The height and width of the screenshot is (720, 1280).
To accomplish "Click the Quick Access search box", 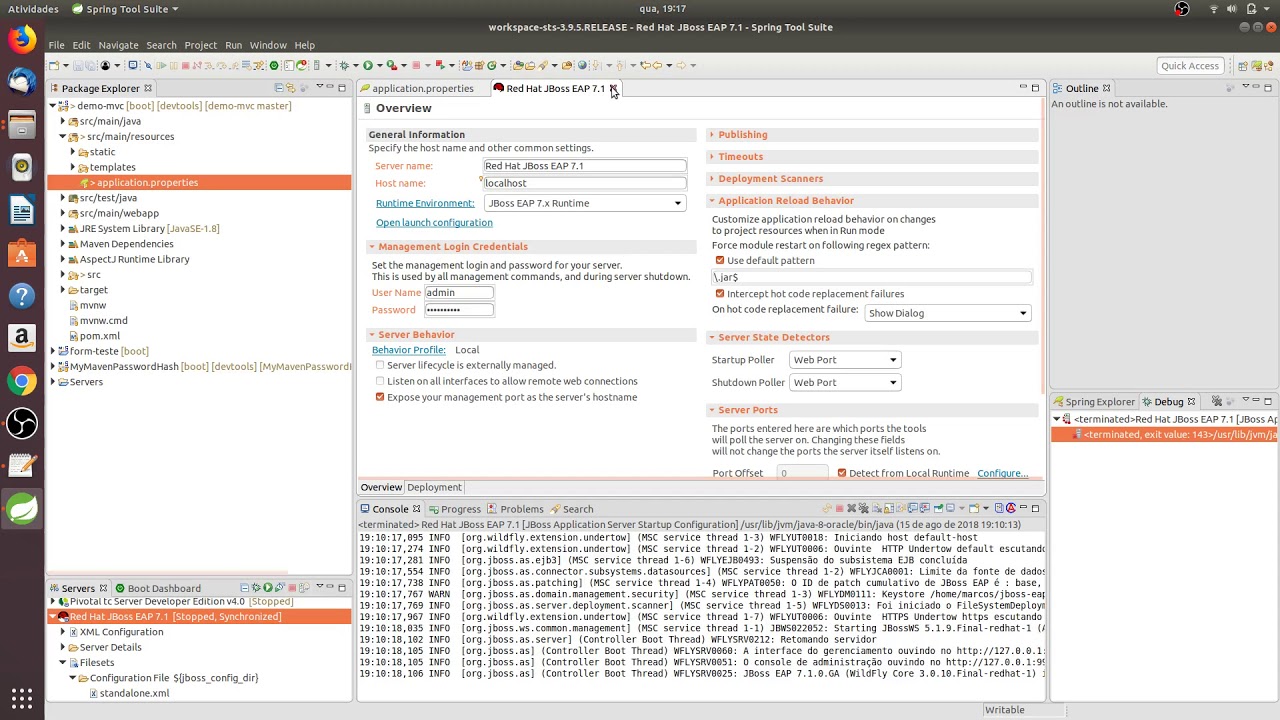I will pos(1190,66).
